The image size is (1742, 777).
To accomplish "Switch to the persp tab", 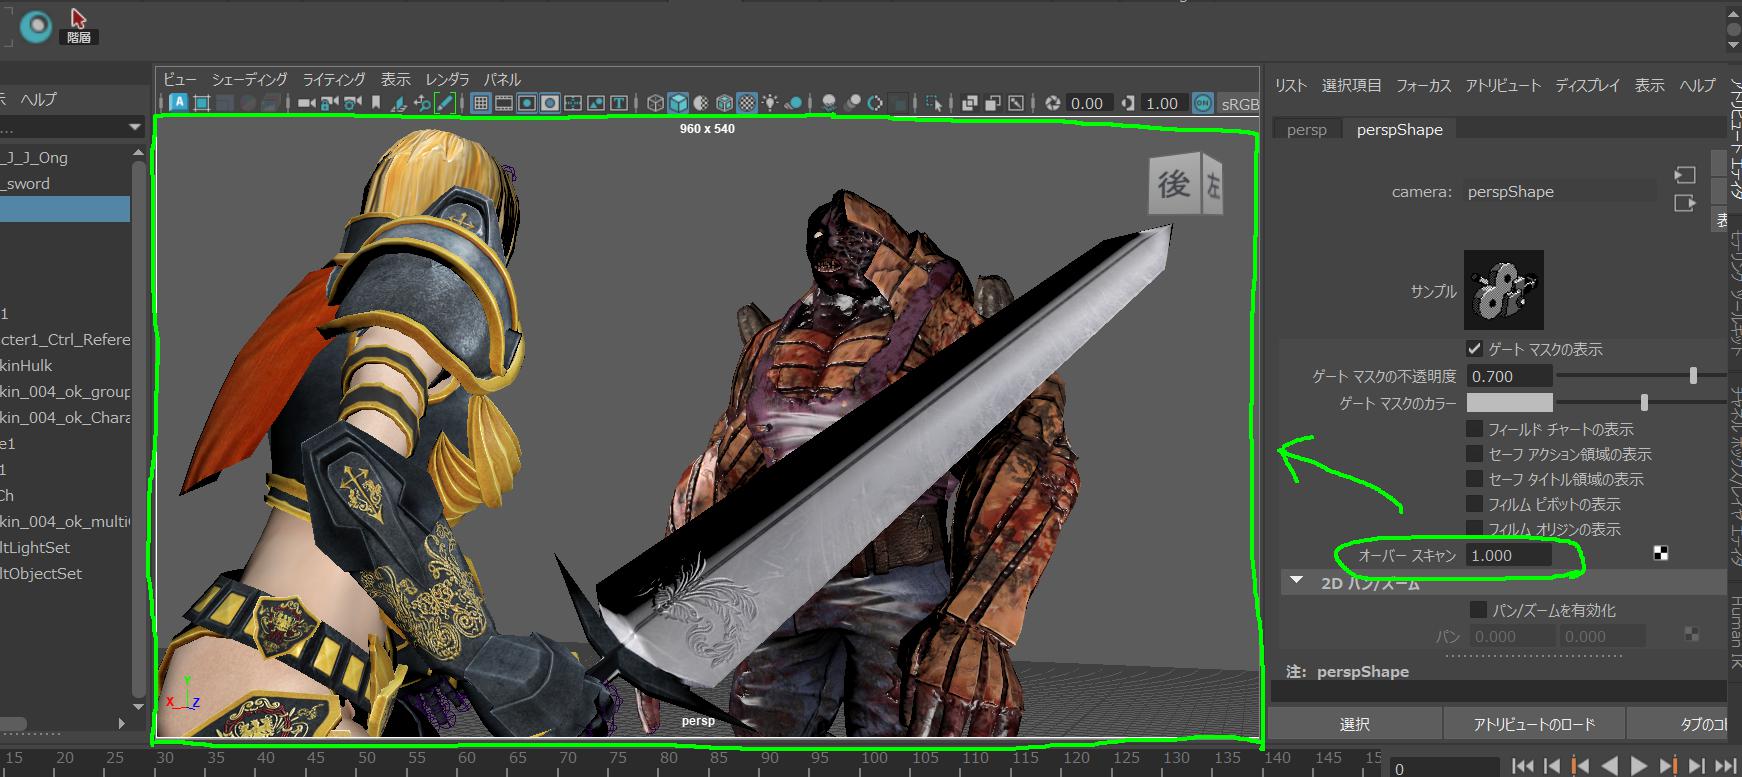I will click(1306, 129).
